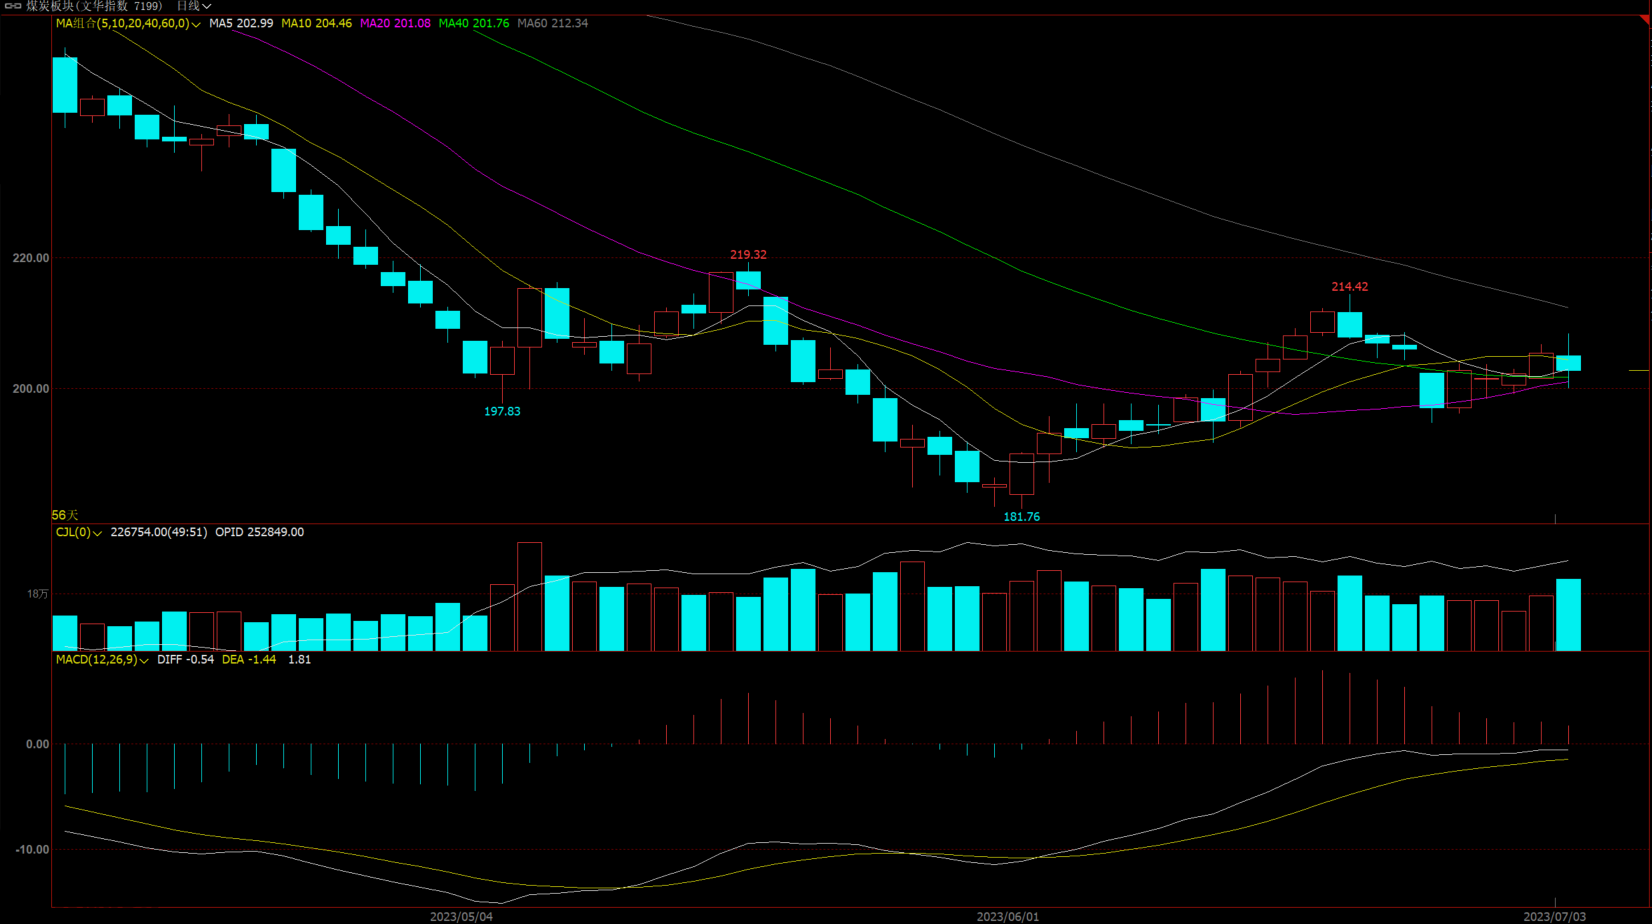Click the 226754.00(49:51) volume value
The width and height of the screenshot is (1652, 924).
point(159,532)
